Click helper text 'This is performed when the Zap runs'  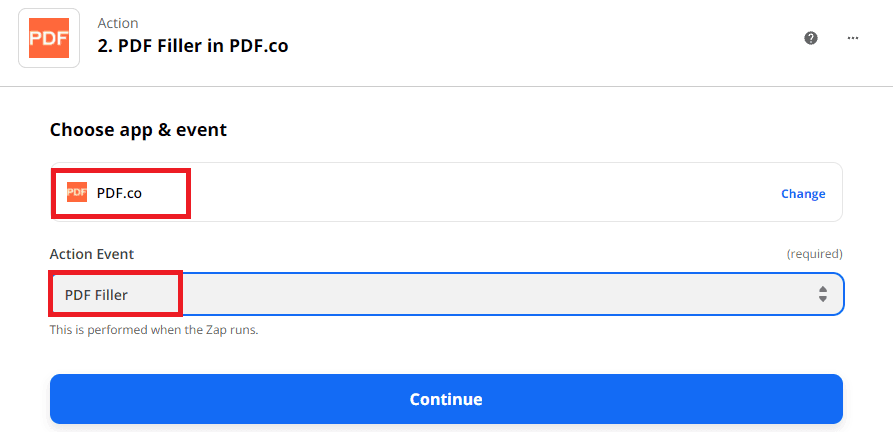(154, 329)
